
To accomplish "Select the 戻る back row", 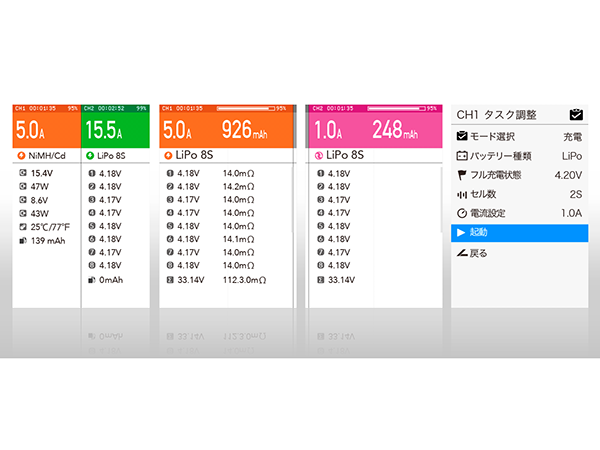I will point(519,253).
